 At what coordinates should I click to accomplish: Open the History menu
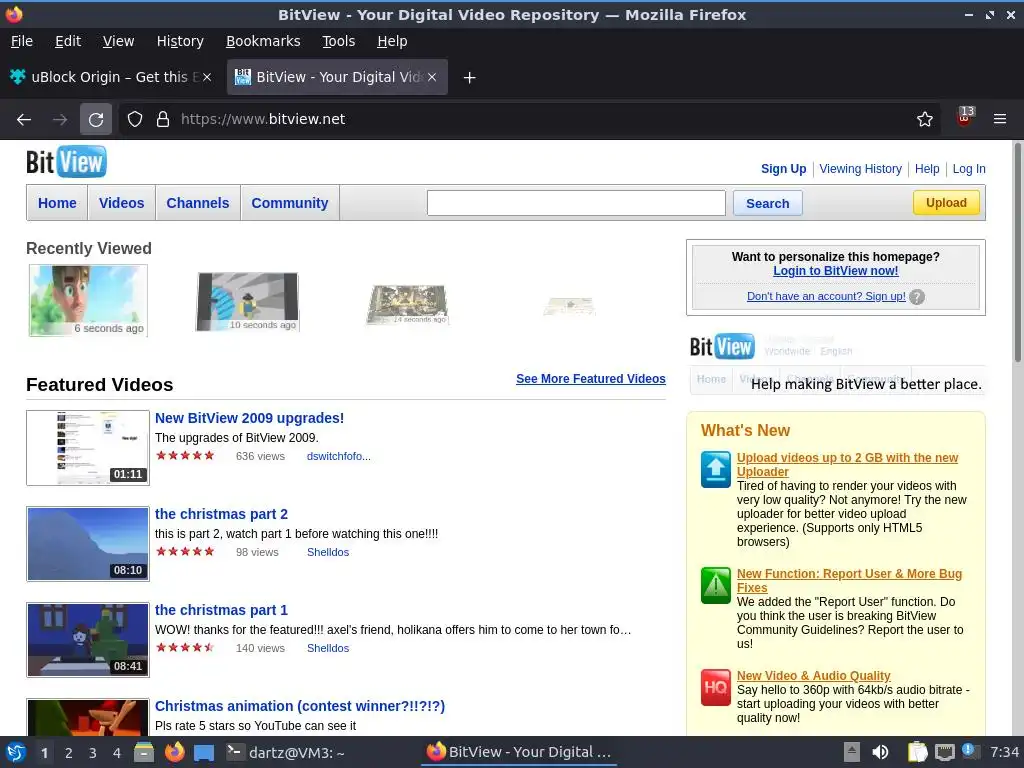(x=180, y=41)
